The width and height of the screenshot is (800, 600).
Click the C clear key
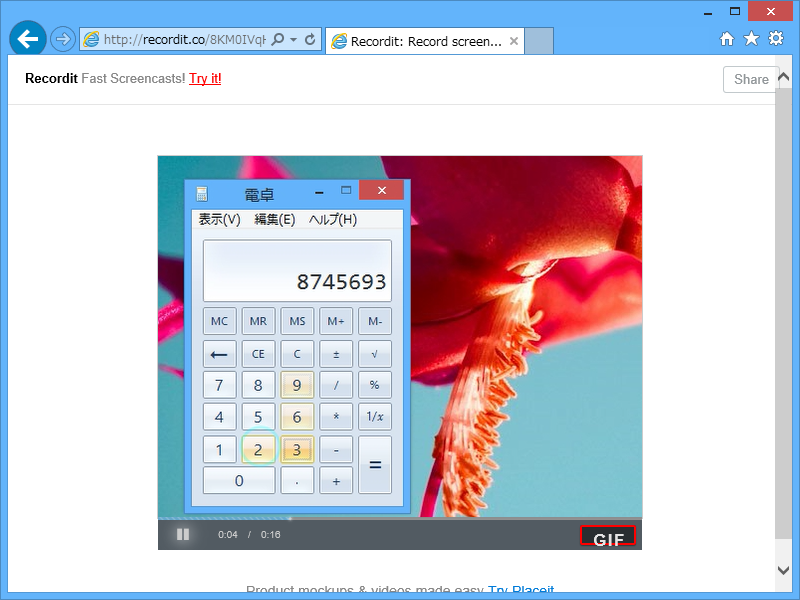click(297, 354)
